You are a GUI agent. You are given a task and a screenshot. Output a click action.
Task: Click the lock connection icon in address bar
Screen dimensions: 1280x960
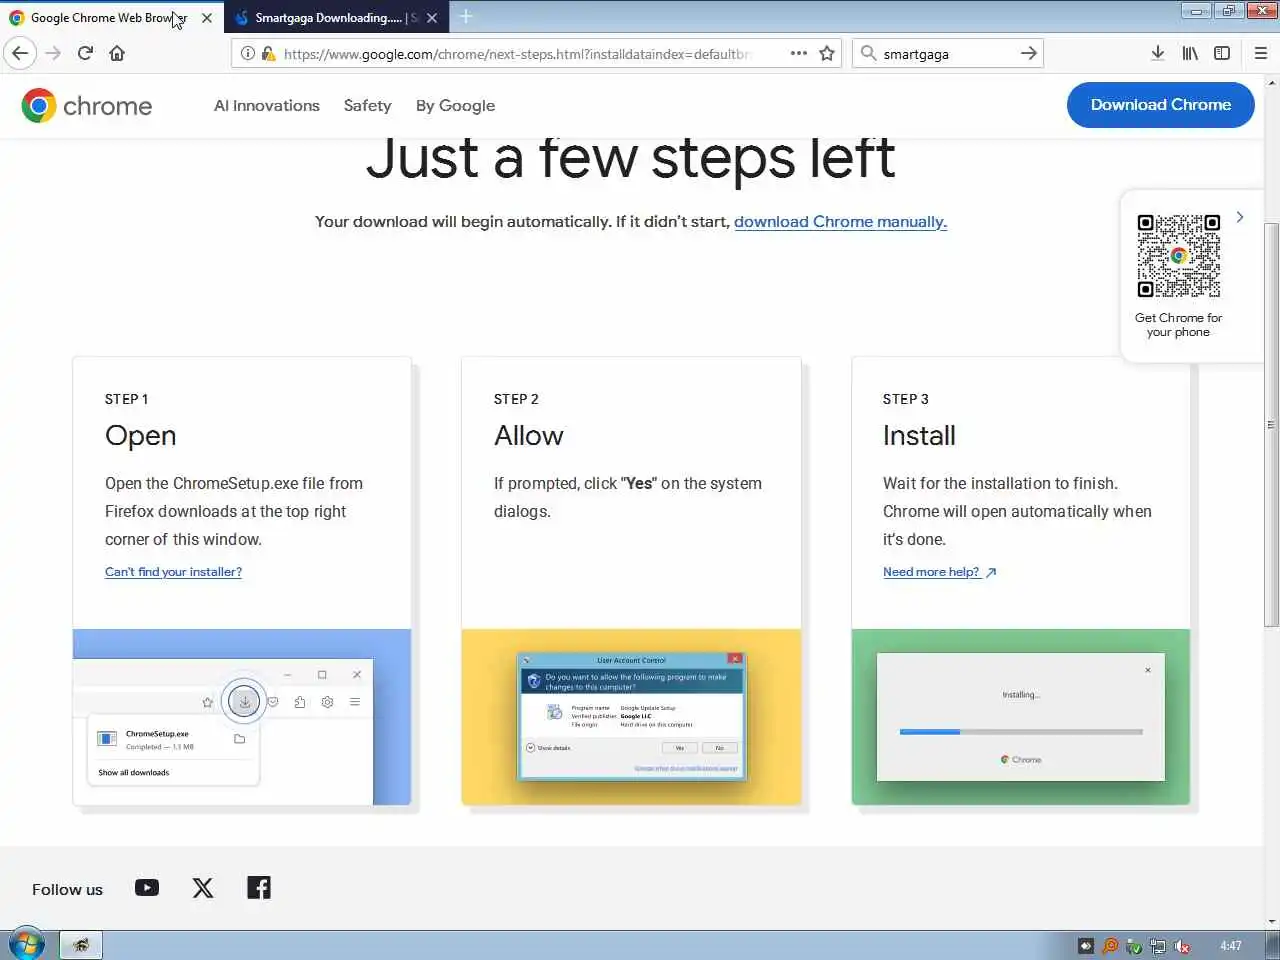point(268,54)
